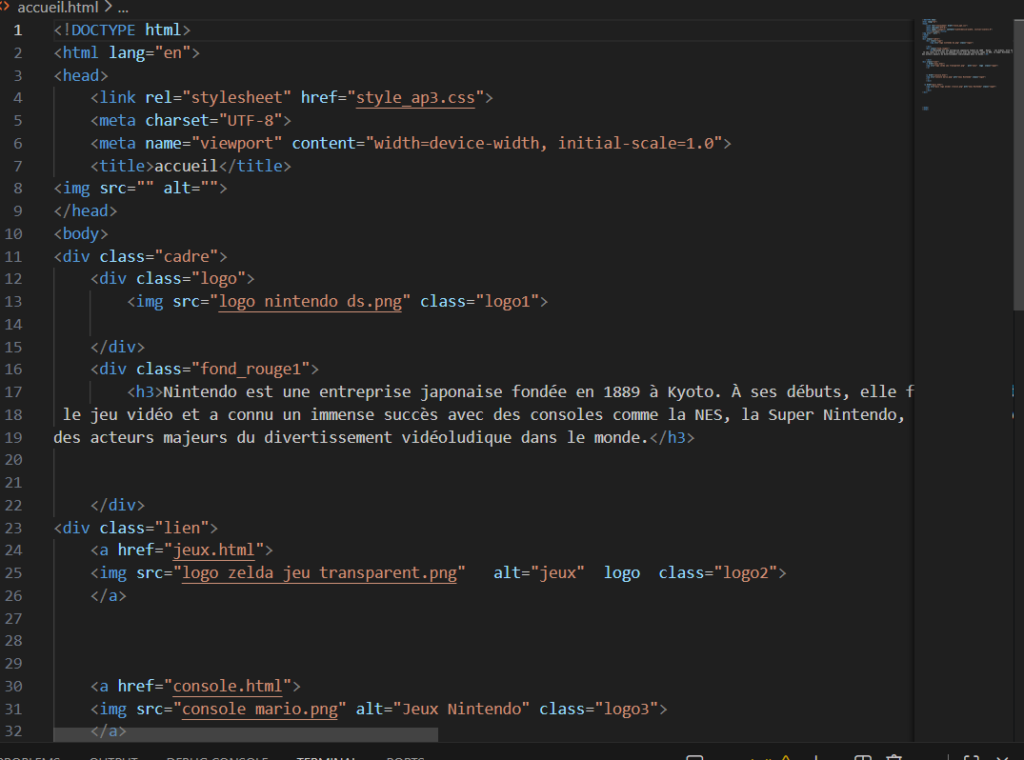Follow the style_ap3.css href link
The image size is (1024, 760).
(420, 98)
